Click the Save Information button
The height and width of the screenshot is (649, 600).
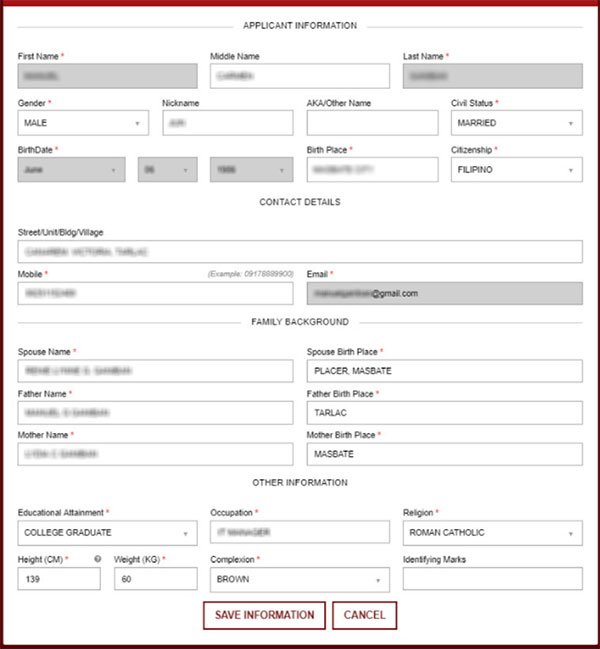point(264,615)
